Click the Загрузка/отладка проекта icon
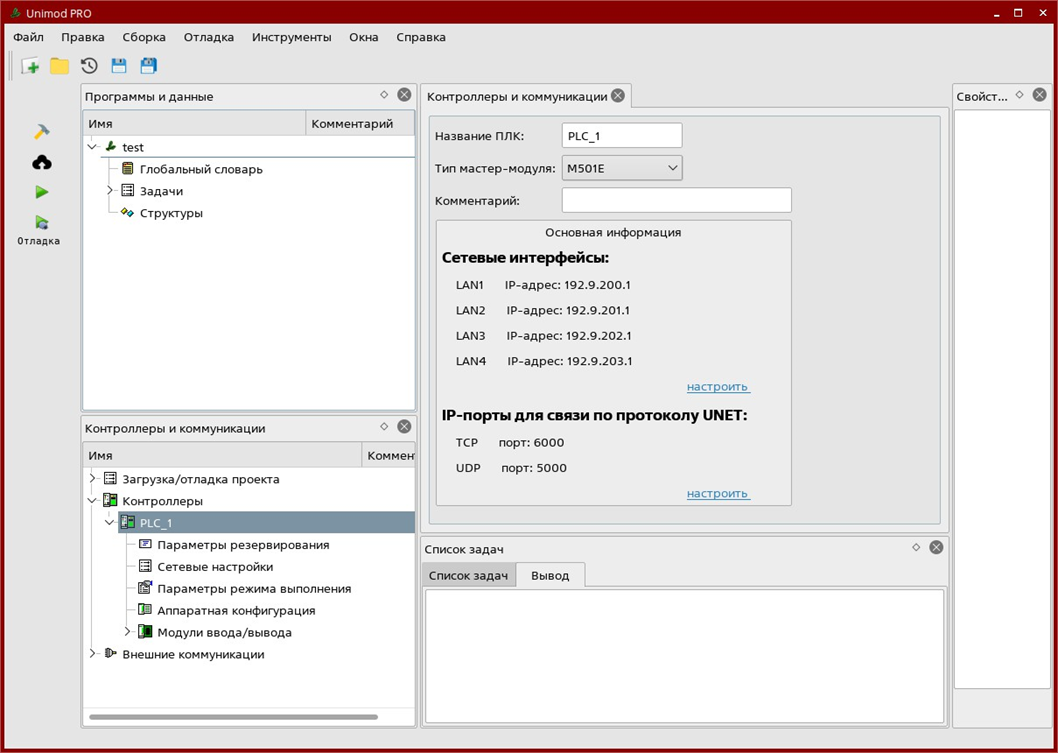Screen dimensions: 1058x753 [110, 479]
